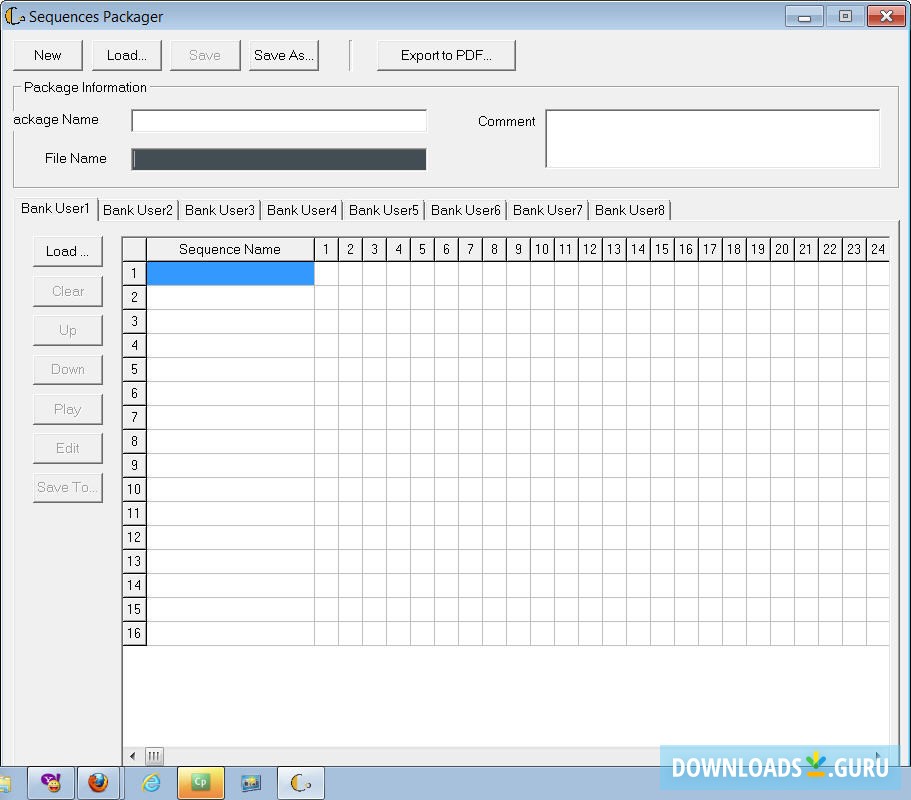Launch Firefox from the taskbar
This screenshot has width=911, height=800.
pos(98,783)
